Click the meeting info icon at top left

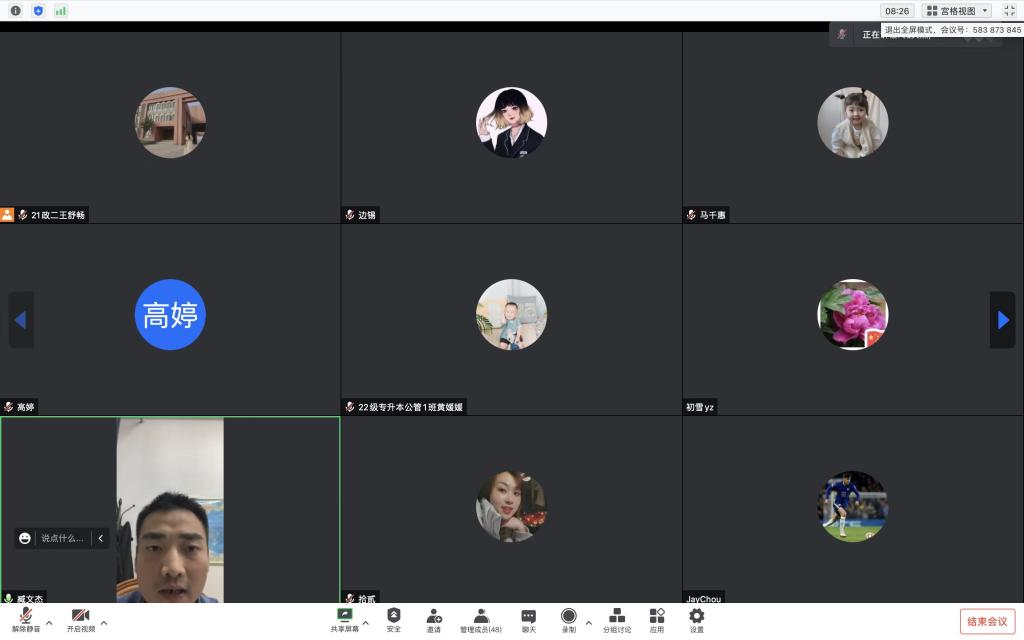15,11
